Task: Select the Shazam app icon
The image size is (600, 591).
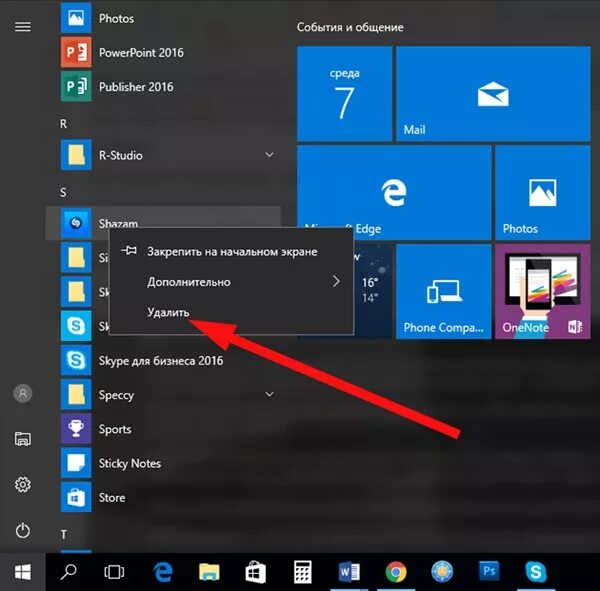Action: click(x=76, y=223)
